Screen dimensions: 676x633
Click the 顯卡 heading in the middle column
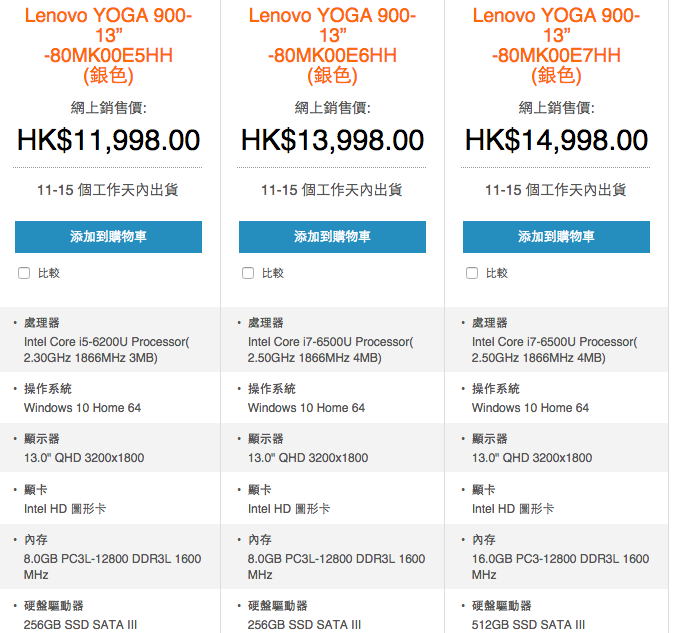(259, 490)
